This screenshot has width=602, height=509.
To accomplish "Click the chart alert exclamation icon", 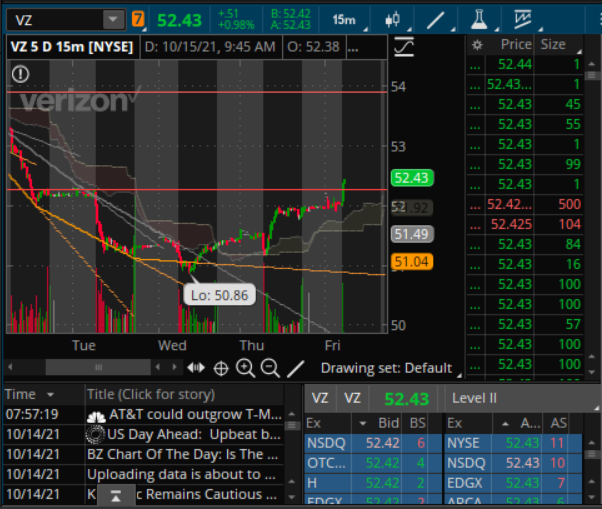I will [20, 74].
